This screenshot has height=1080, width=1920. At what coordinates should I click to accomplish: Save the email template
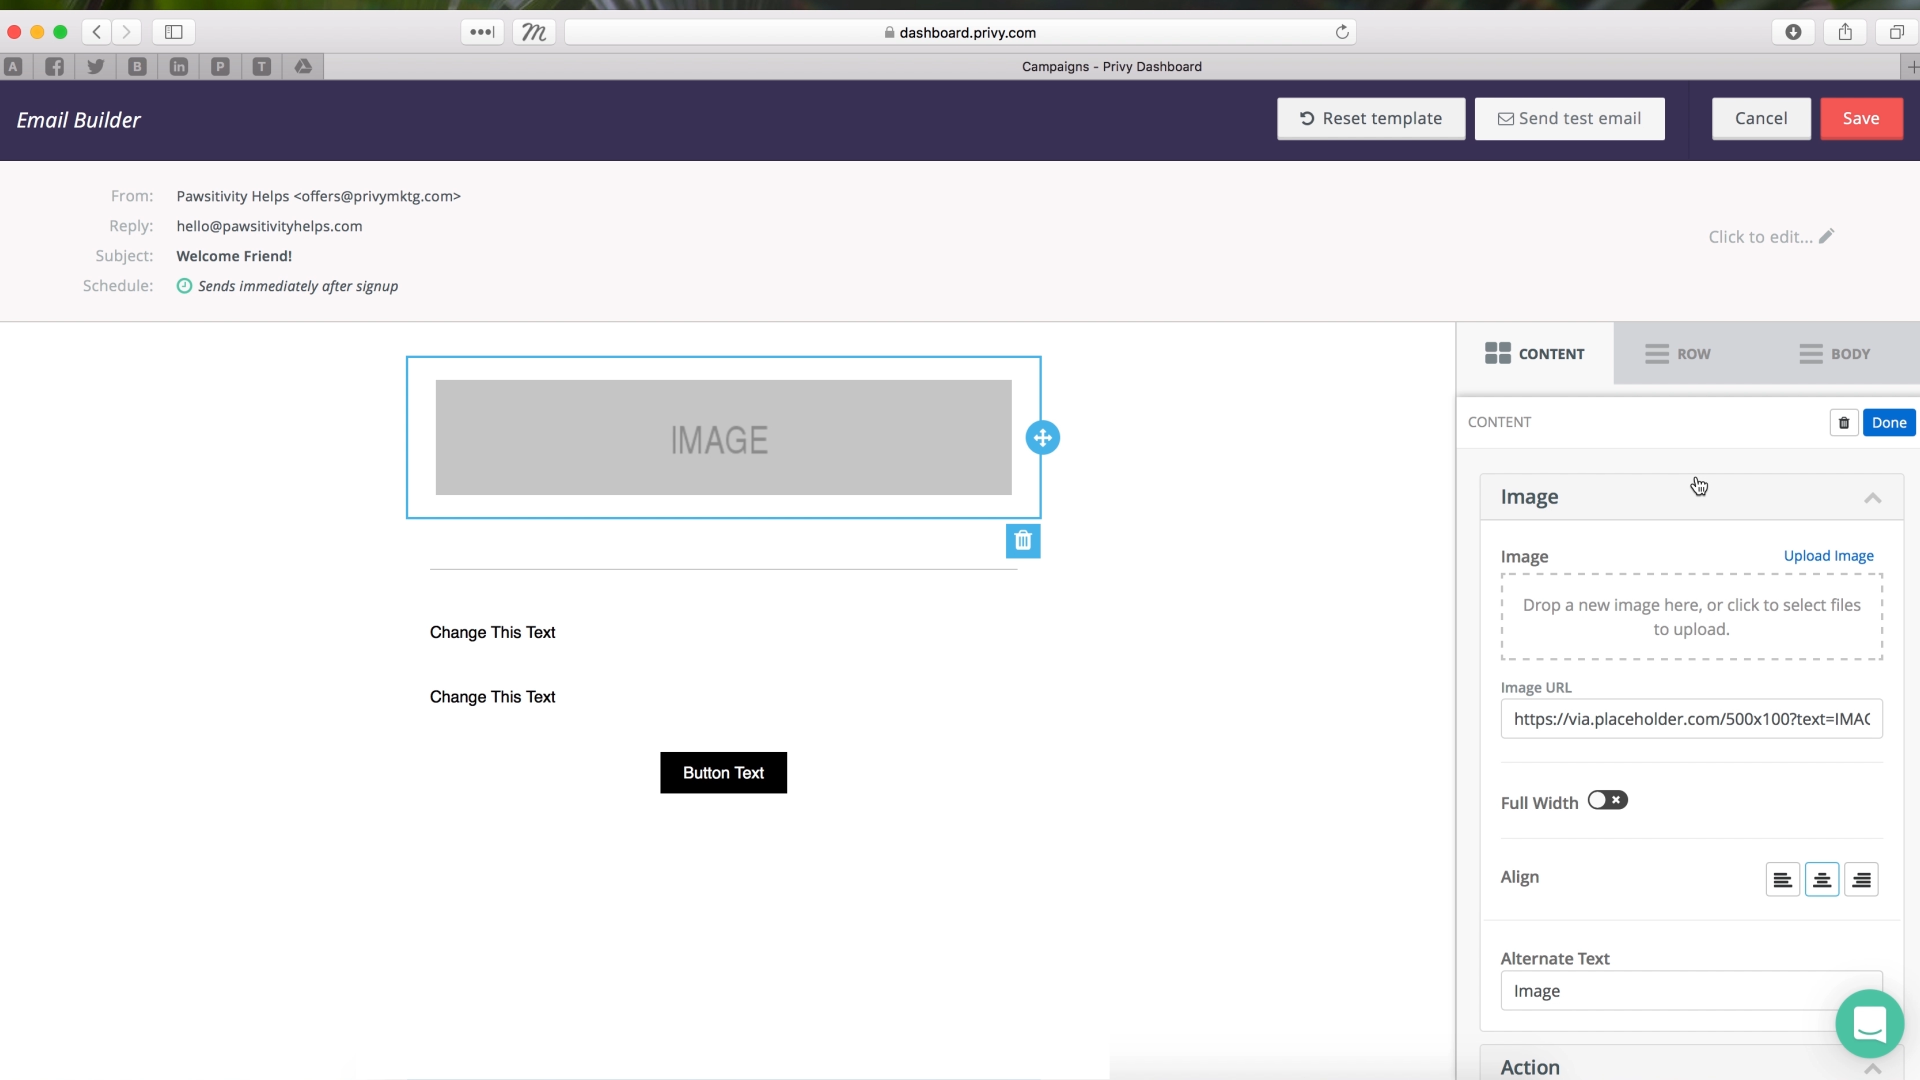click(x=1861, y=119)
